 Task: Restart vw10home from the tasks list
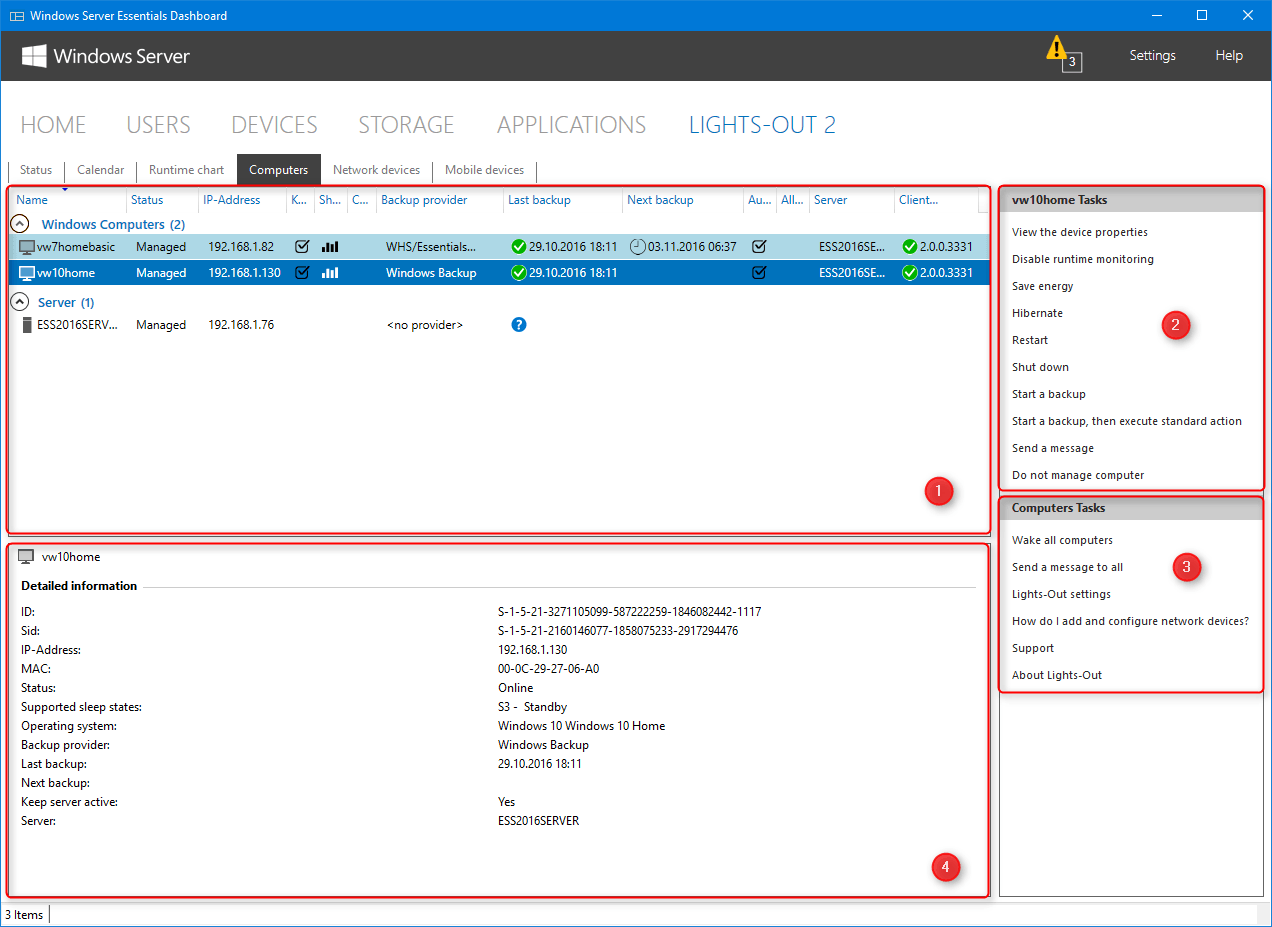[x=1030, y=340]
